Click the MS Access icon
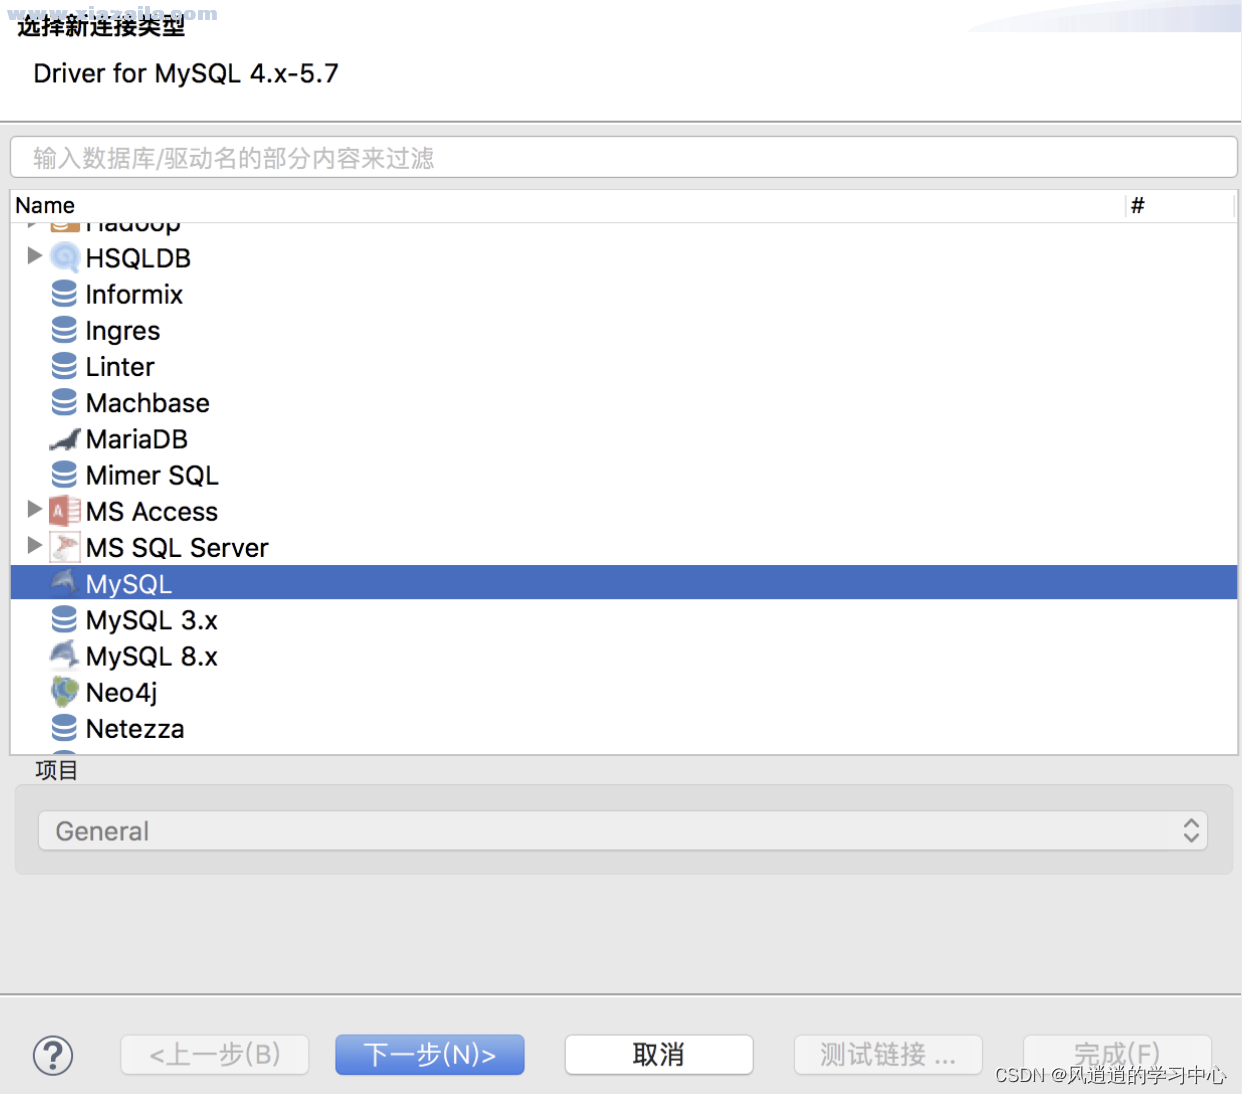1242x1094 pixels. click(x=63, y=511)
